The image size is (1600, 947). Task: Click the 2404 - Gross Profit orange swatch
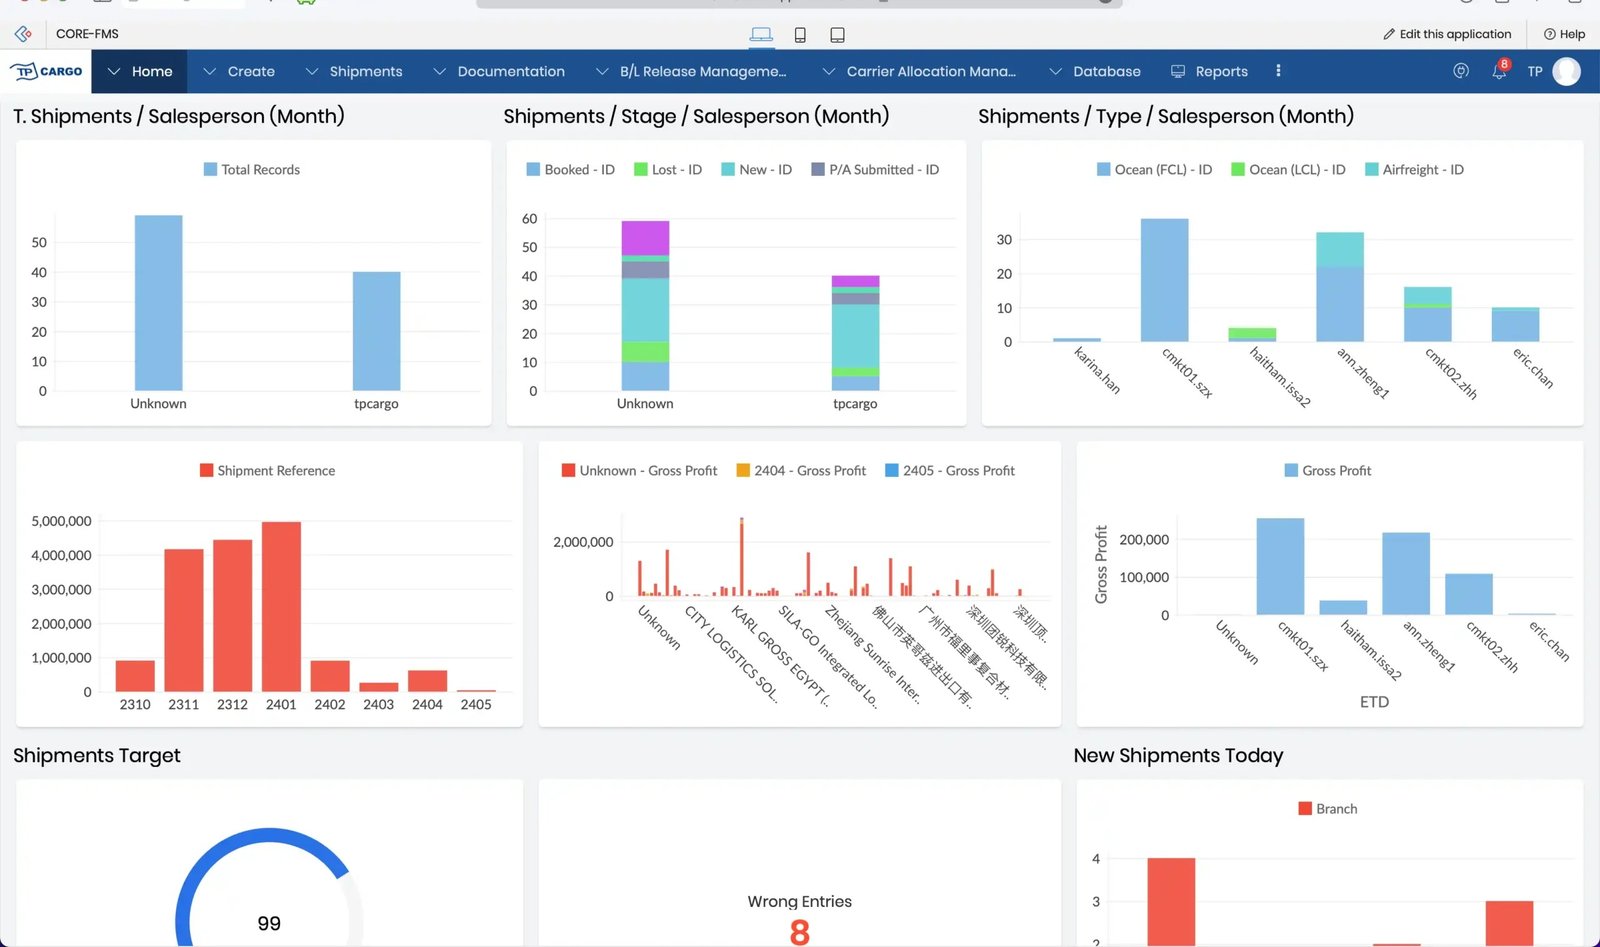click(743, 471)
